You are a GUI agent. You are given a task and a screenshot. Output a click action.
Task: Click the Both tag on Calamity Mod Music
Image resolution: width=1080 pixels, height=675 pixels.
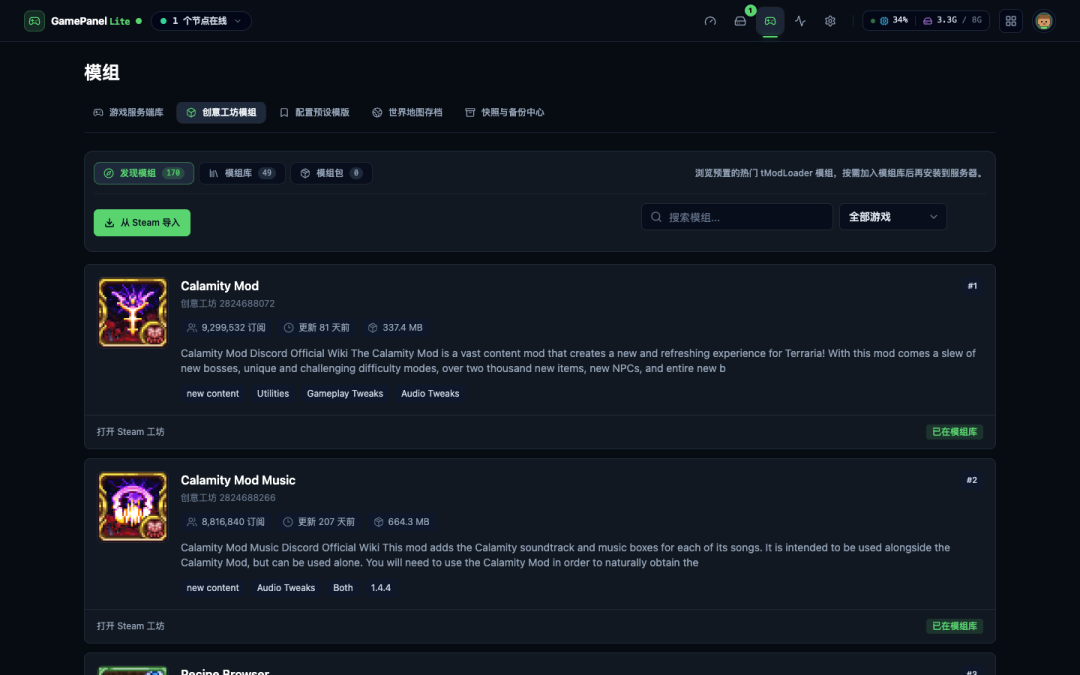(343, 588)
